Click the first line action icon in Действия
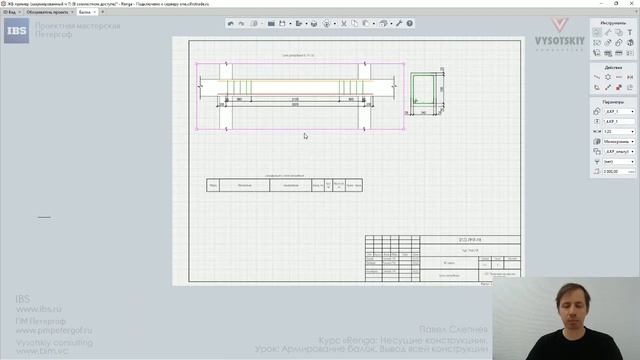Viewport: 640px width, 360px height. tap(597, 77)
